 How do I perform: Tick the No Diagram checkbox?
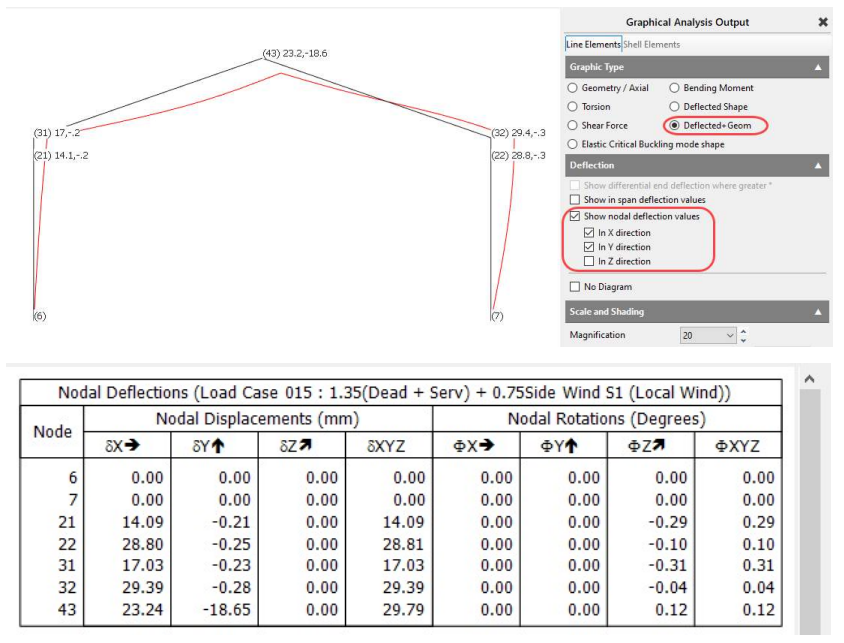[575, 287]
